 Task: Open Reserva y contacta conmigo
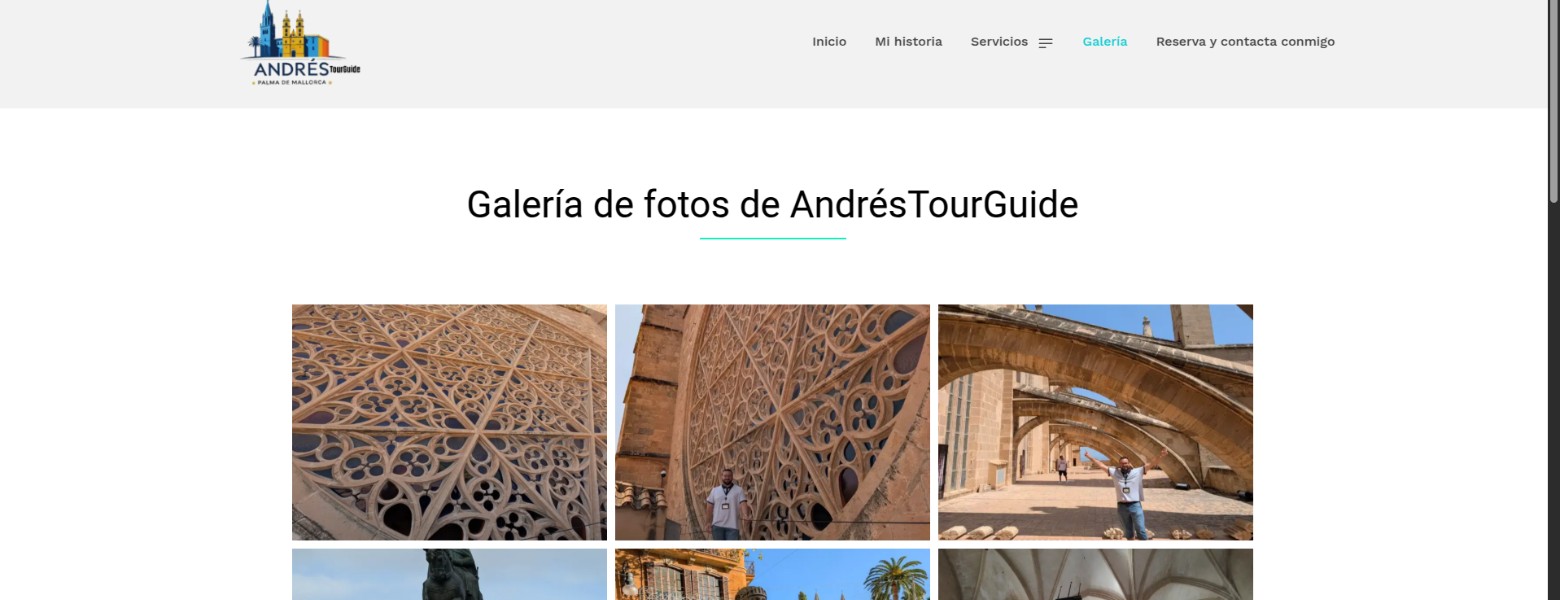click(x=1245, y=42)
